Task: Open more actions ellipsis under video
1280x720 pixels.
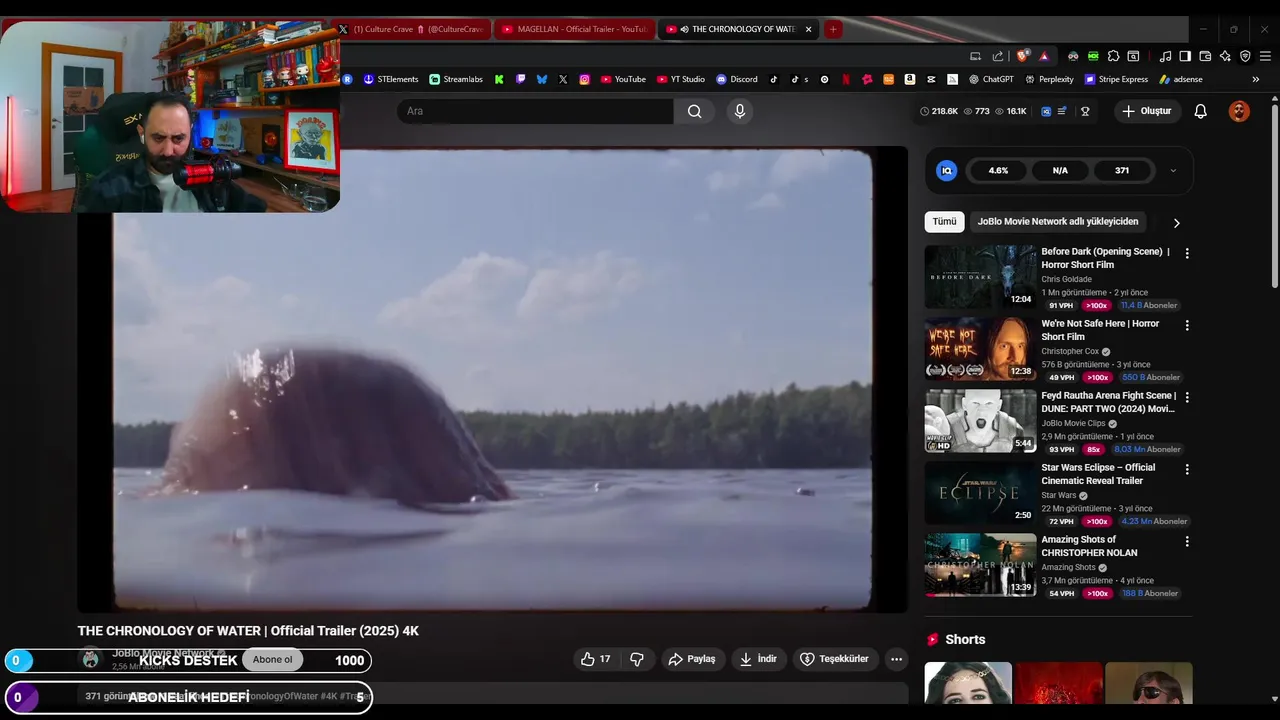Action: (896, 659)
